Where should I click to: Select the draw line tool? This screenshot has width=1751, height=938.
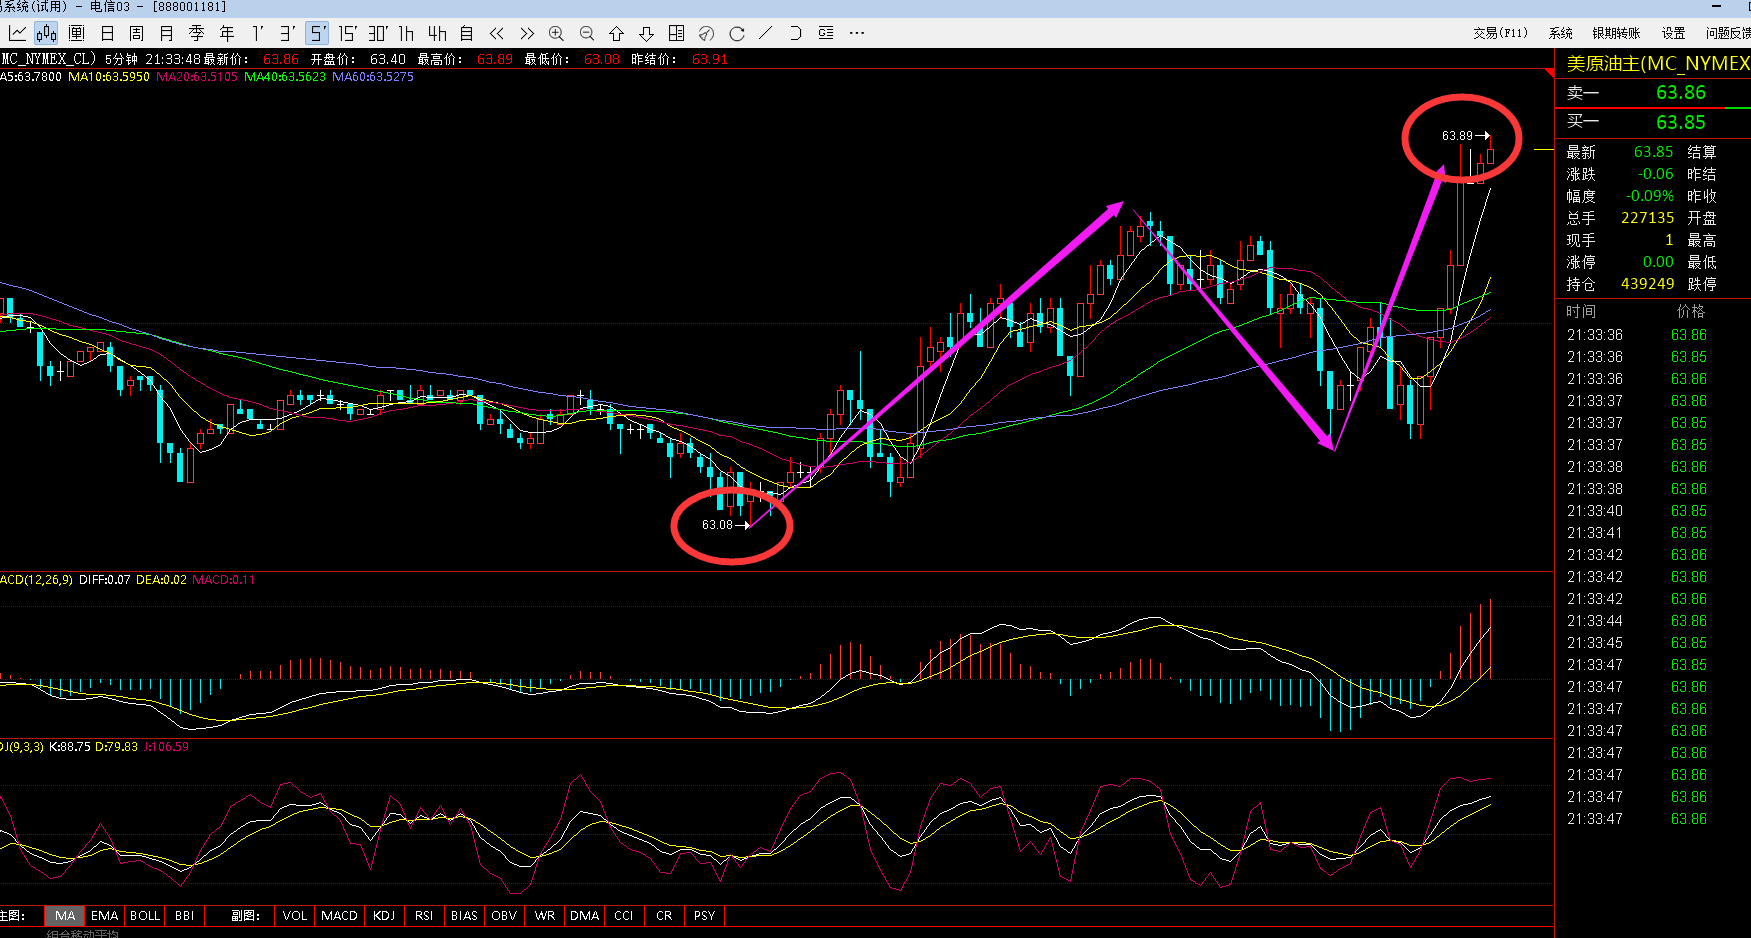(x=766, y=33)
